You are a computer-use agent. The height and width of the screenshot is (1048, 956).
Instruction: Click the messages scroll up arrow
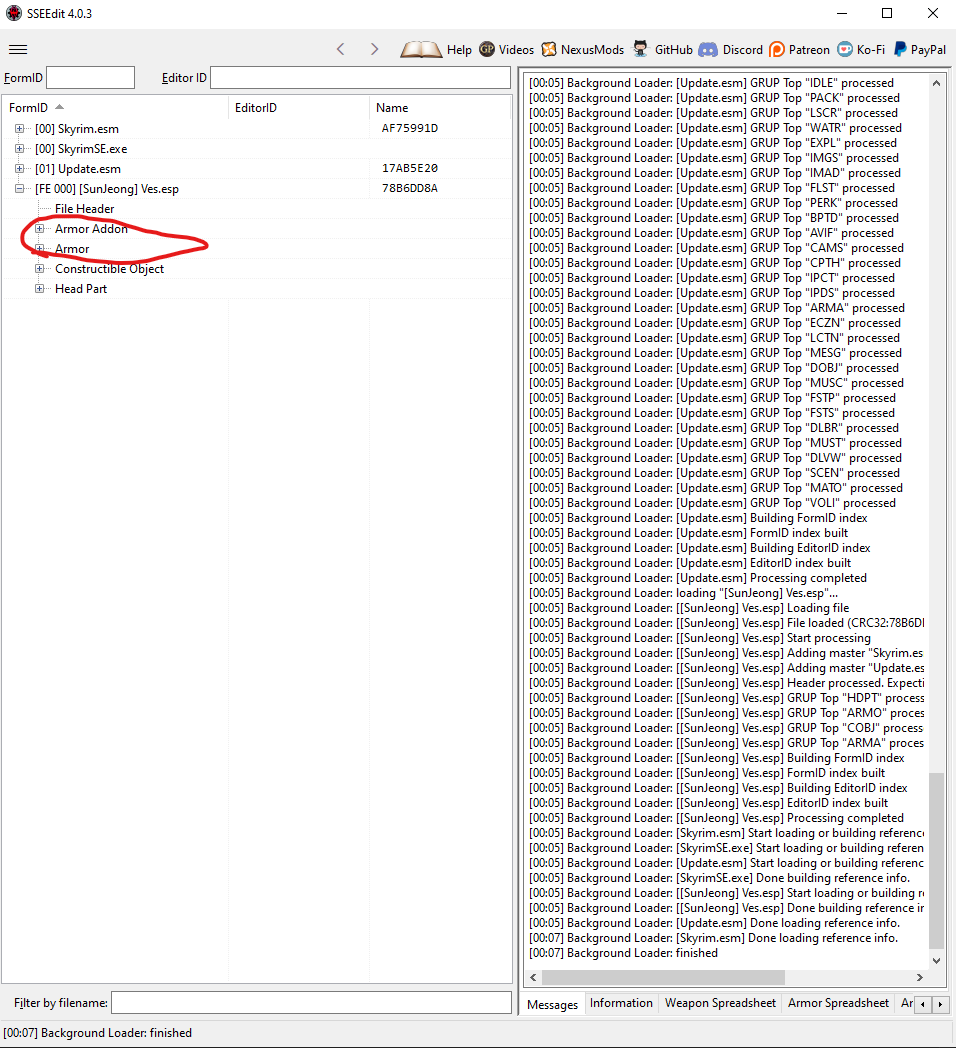coord(937,84)
